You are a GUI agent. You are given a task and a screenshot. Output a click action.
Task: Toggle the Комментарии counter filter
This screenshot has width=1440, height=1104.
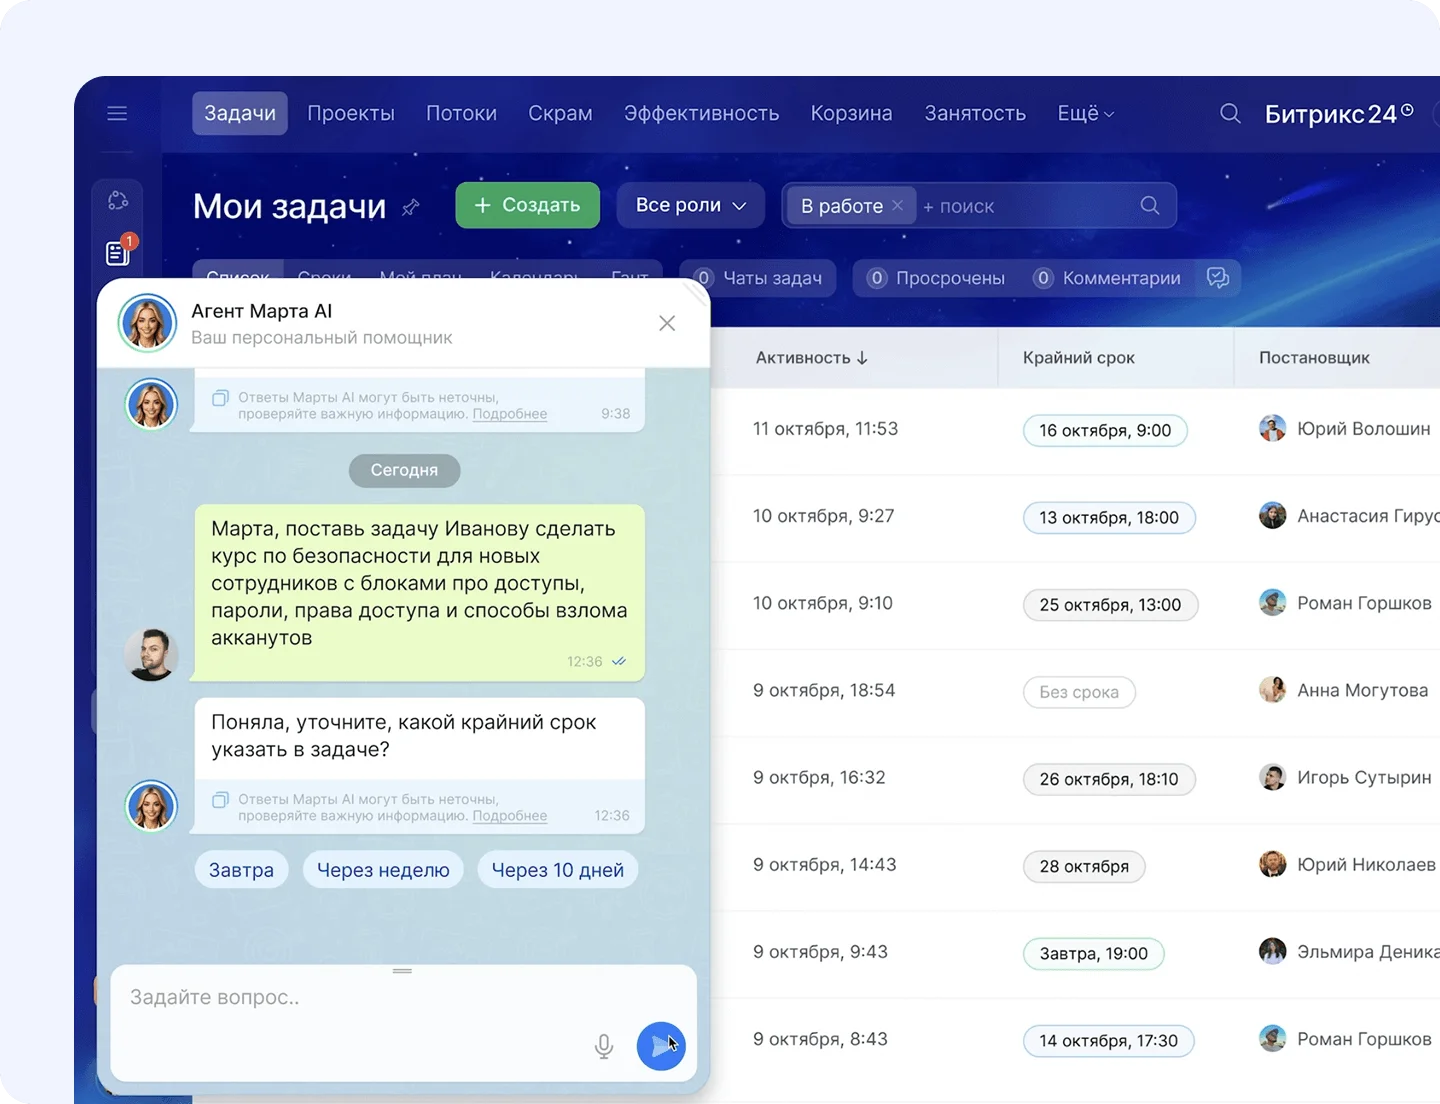[1107, 278]
